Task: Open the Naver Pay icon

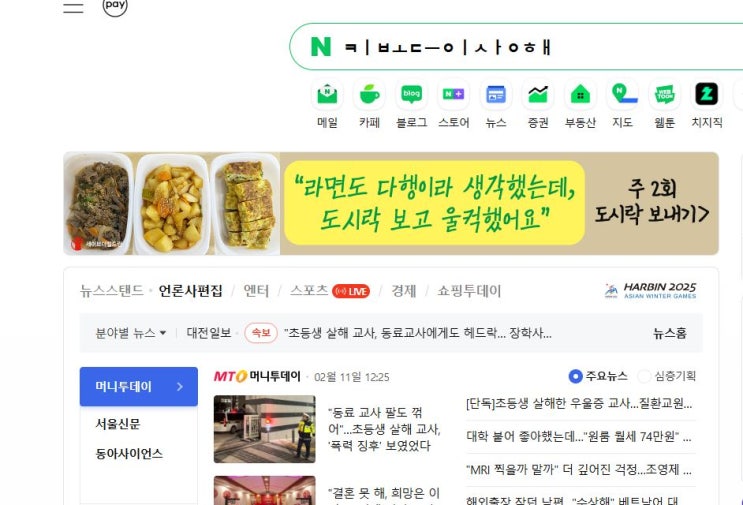Action: click(x=115, y=6)
